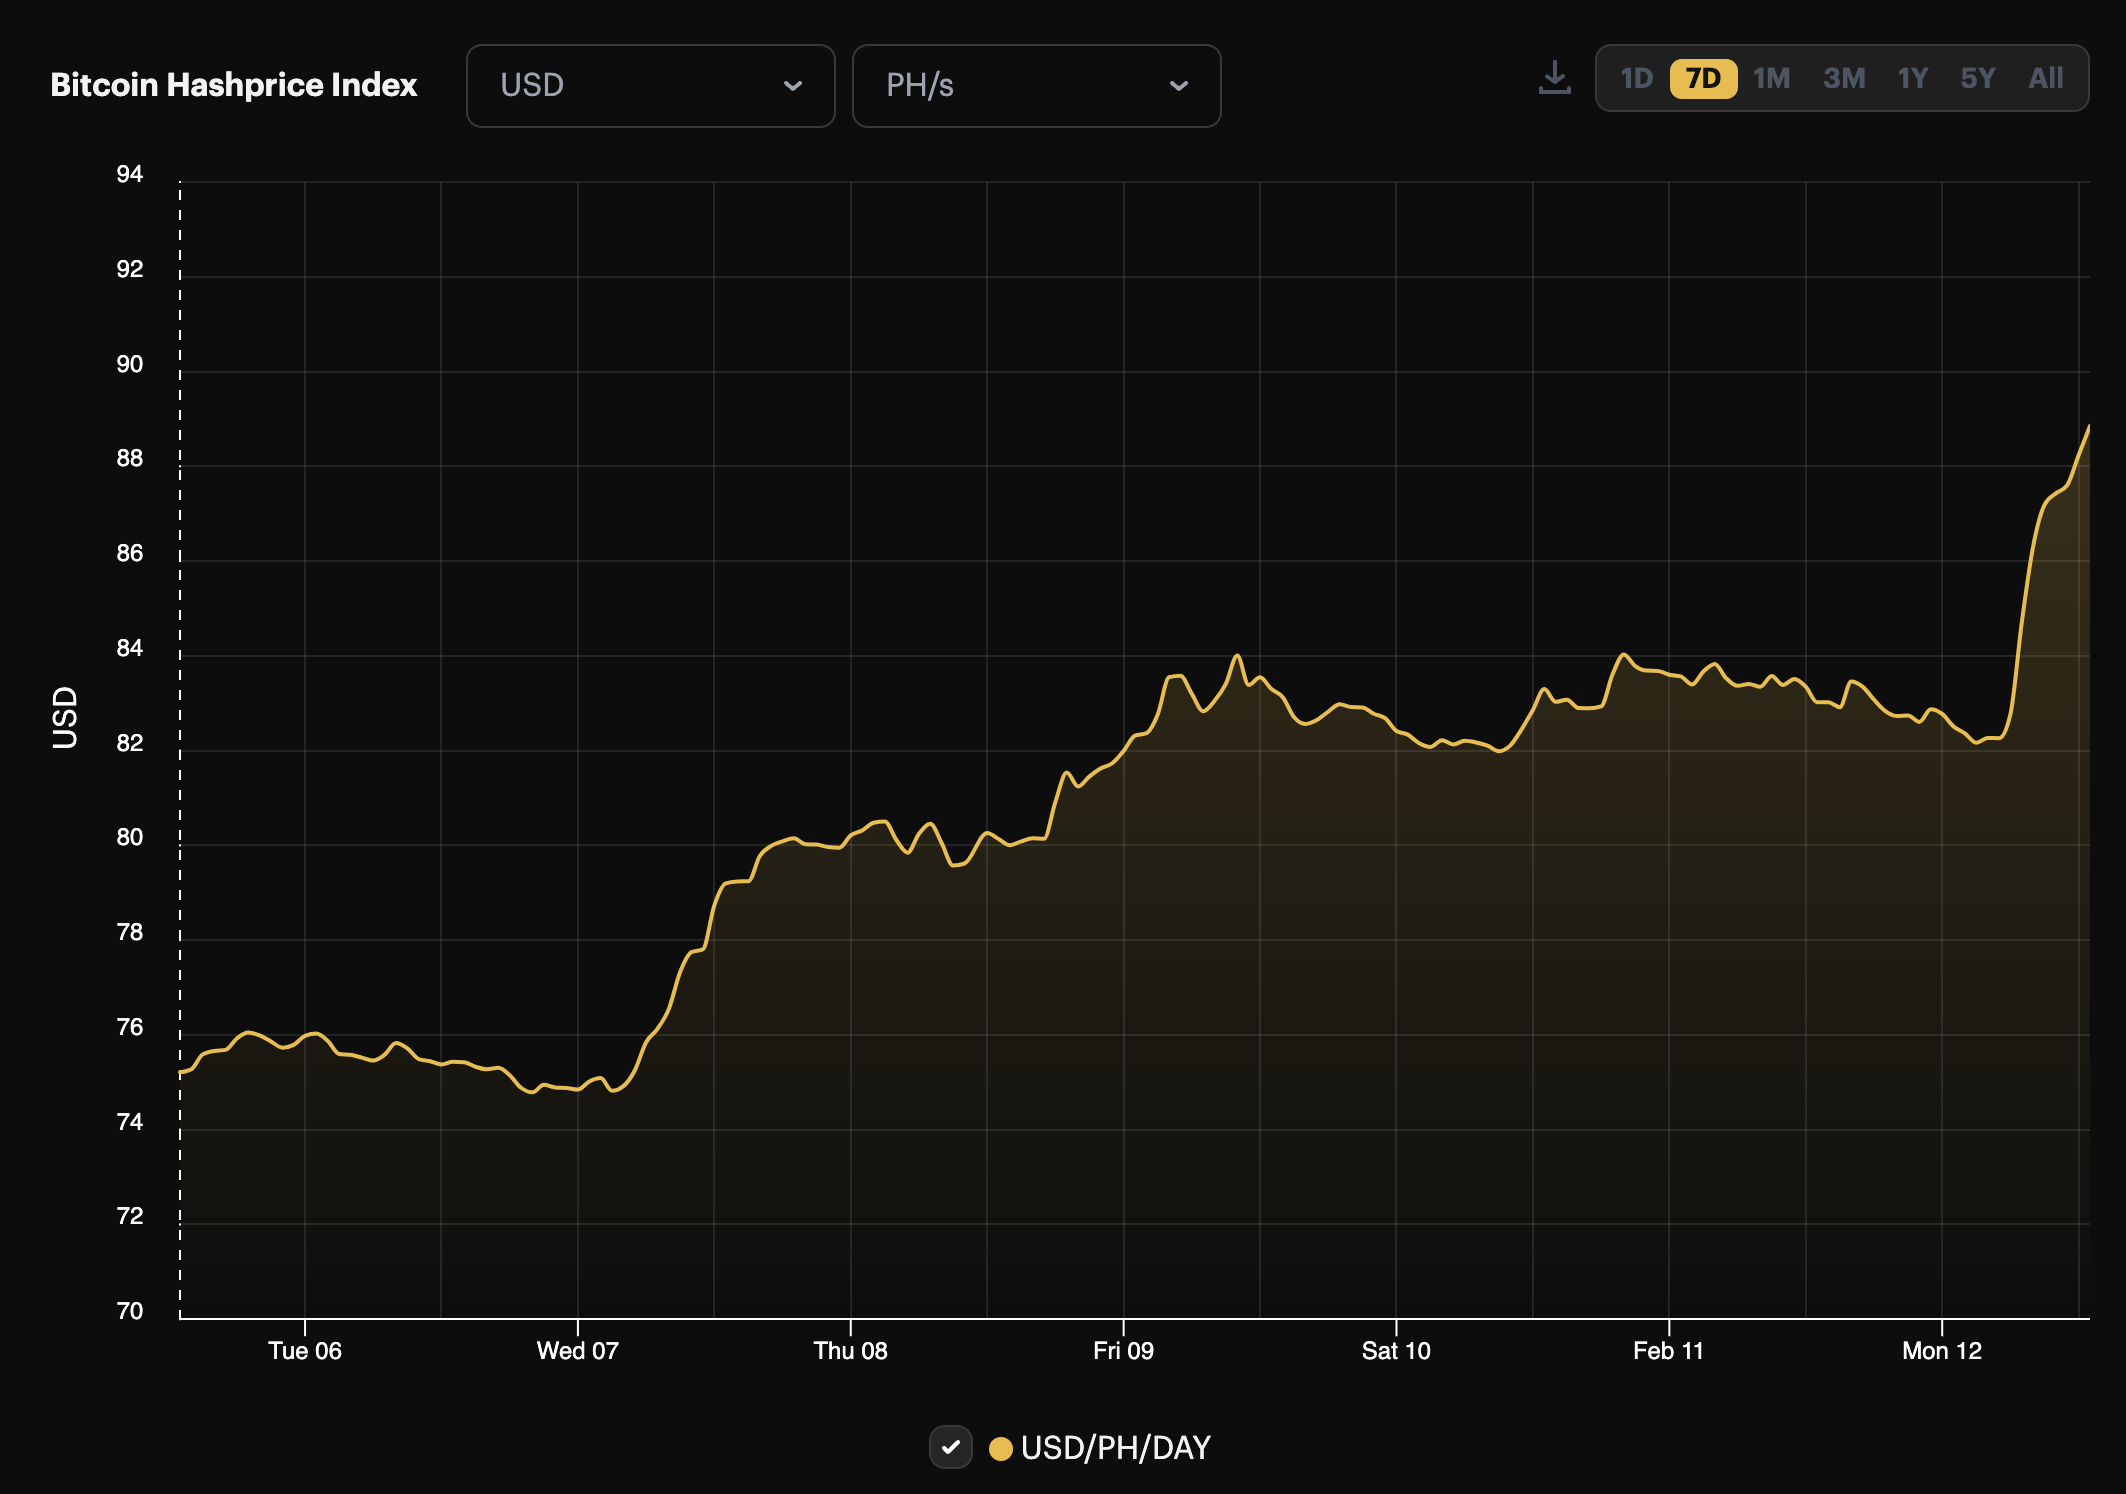This screenshot has height=1494, width=2126.
Task: Click the download data icon
Action: 1554,78
